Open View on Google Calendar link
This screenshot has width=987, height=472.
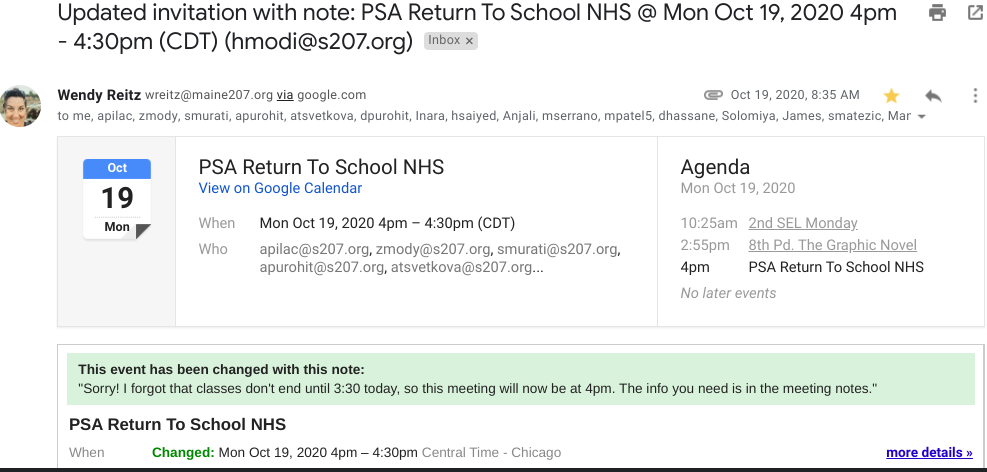(280, 188)
